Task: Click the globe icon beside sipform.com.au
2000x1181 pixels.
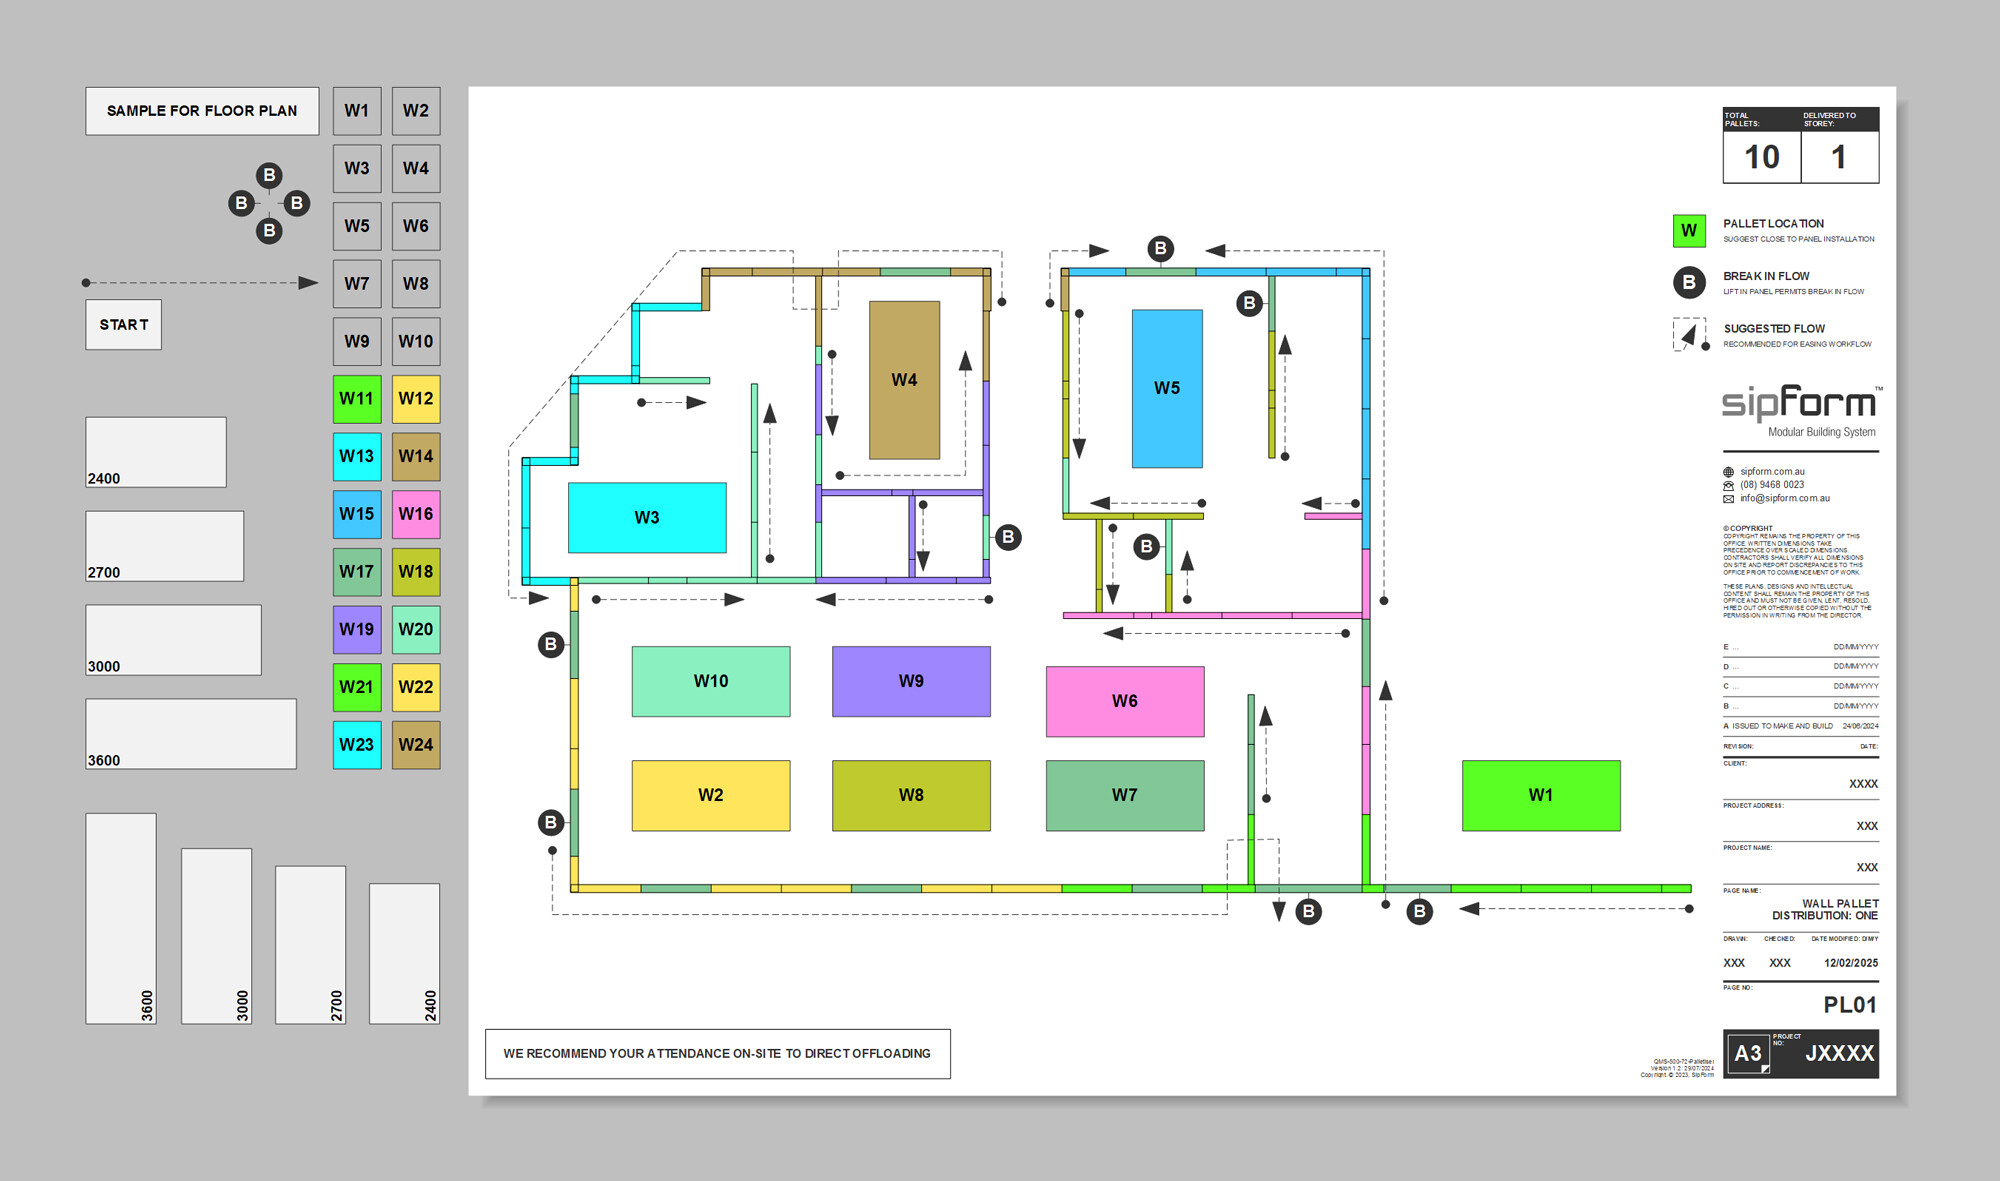Action: point(1728,472)
